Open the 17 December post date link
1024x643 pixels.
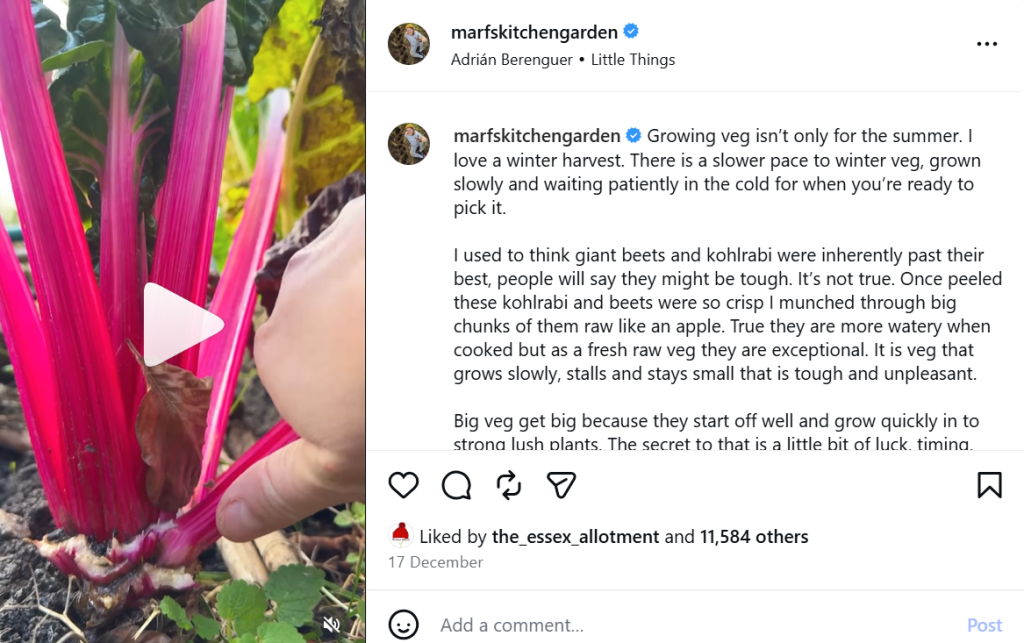[436, 562]
